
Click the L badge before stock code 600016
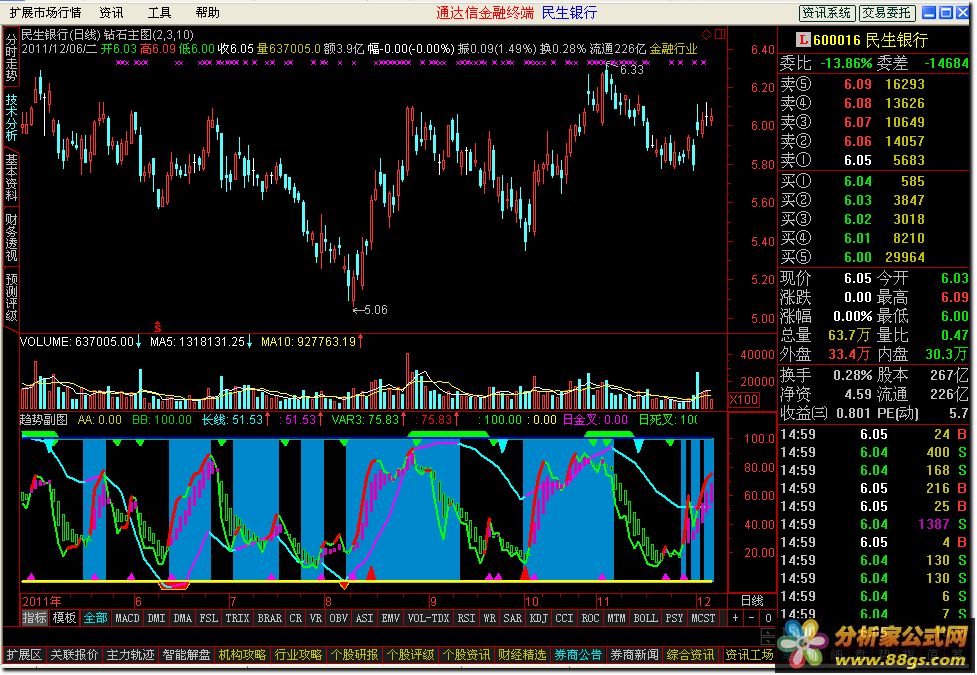(x=803, y=40)
